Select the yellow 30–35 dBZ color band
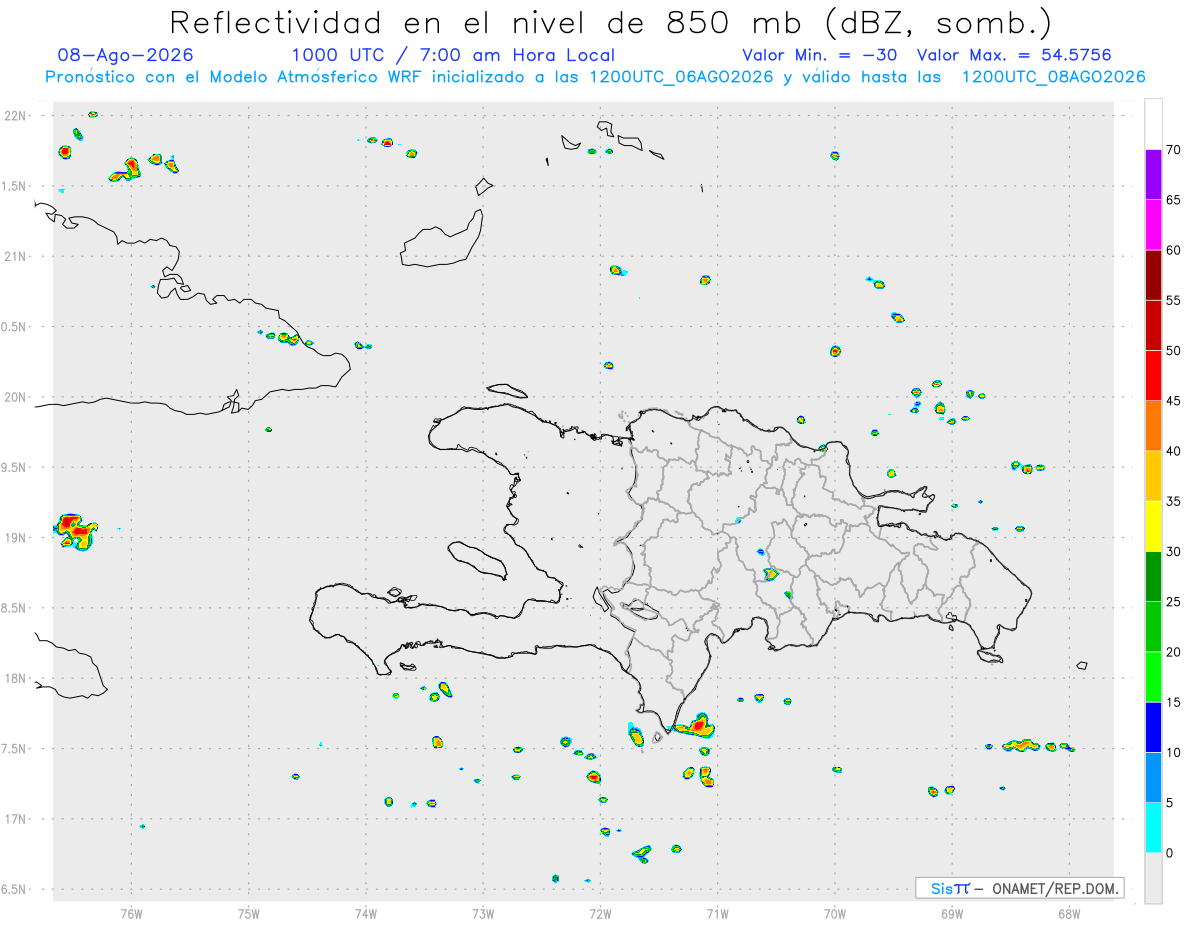This screenshot has height=927, width=1200. (x=1153, y=526)
